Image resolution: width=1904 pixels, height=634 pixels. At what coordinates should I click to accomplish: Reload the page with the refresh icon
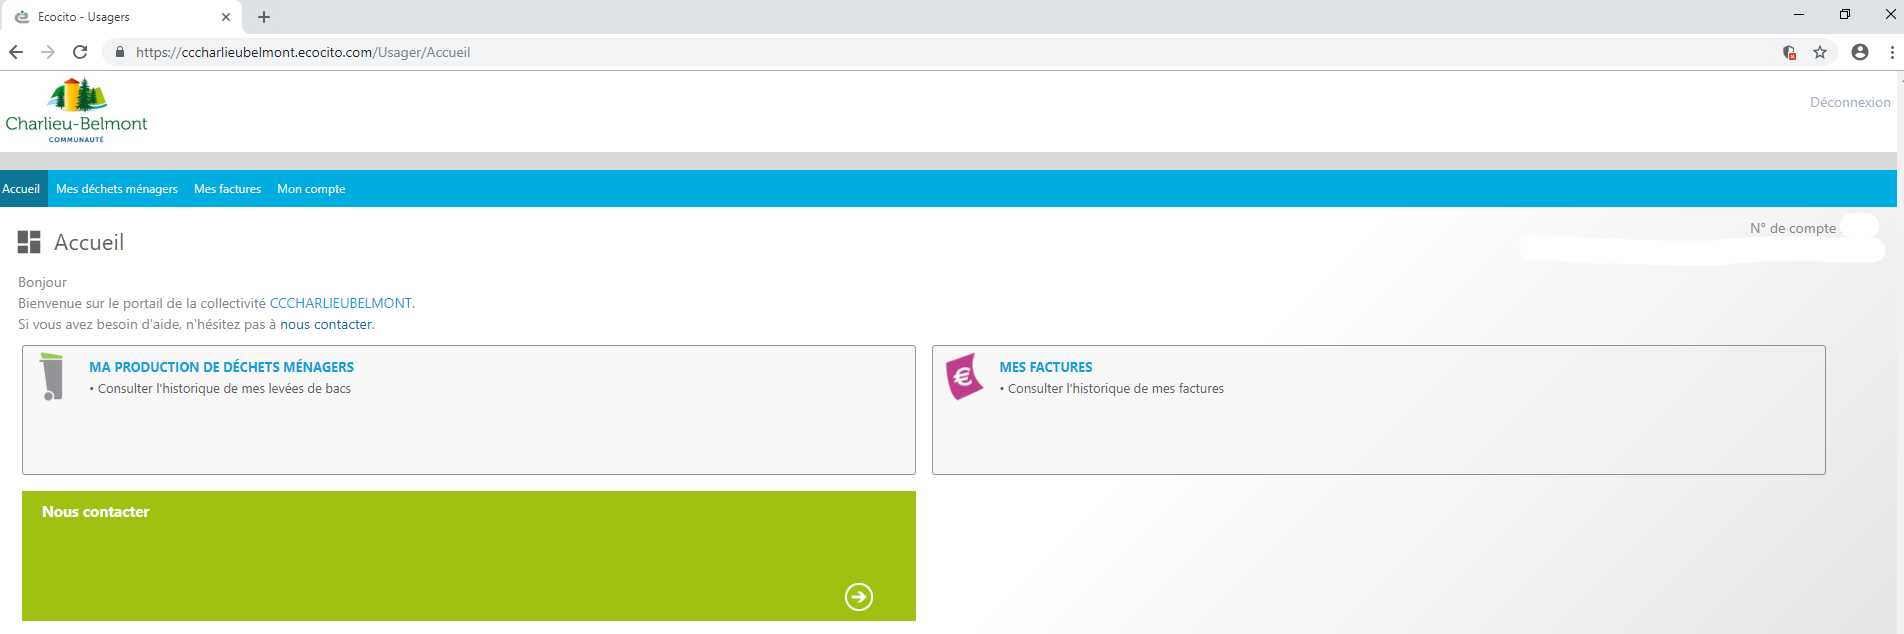80,52
